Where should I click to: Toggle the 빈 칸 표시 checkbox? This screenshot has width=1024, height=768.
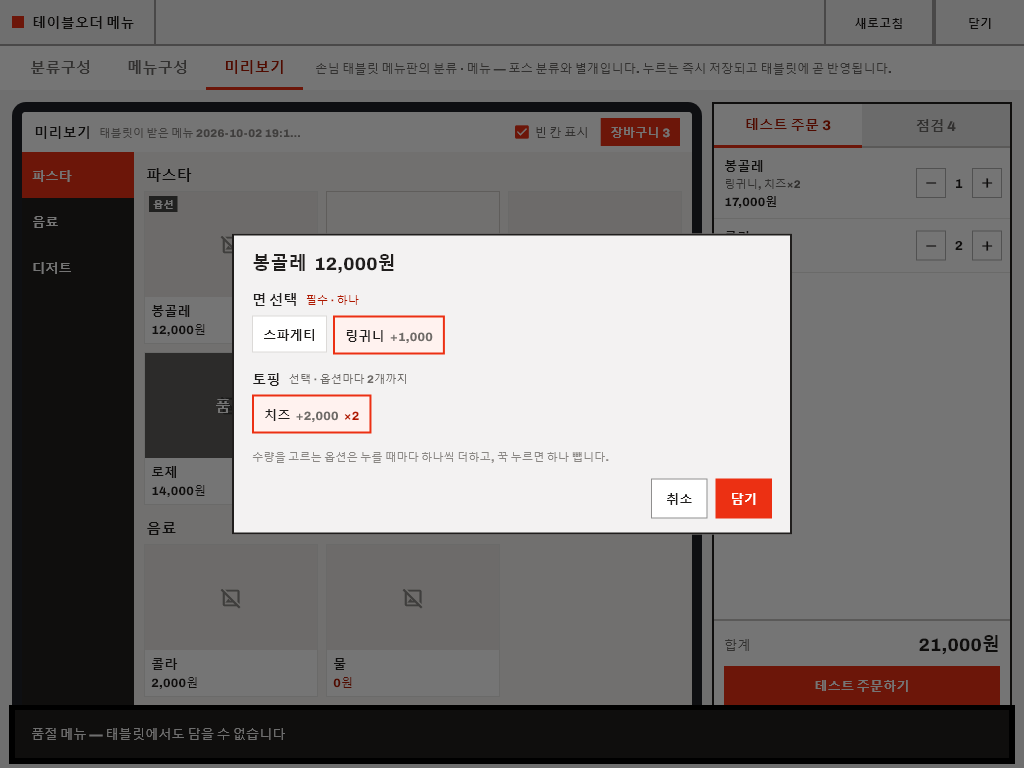pos(522,132)
